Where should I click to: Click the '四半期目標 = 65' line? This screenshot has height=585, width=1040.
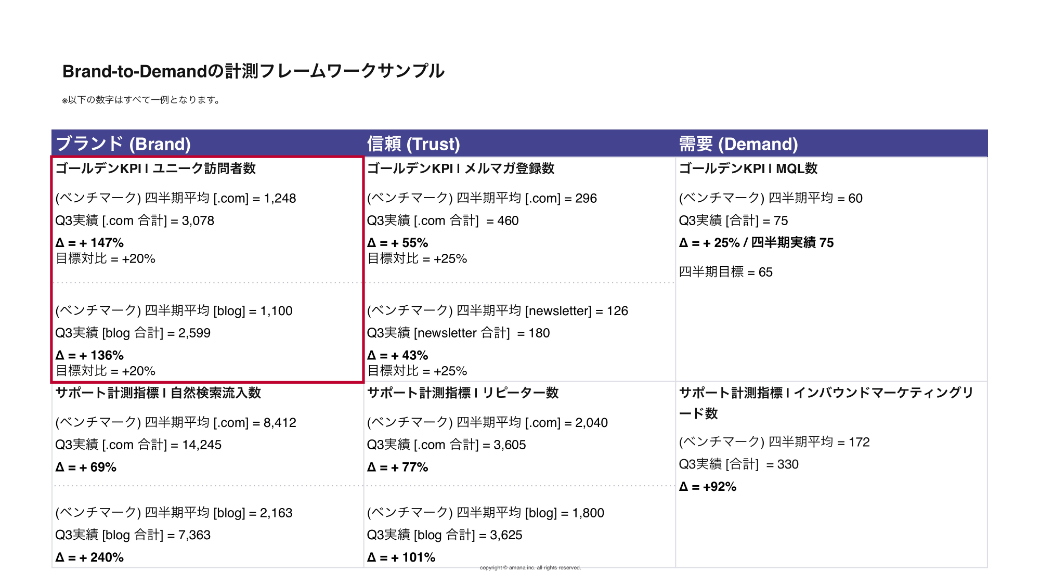point(726,272)
